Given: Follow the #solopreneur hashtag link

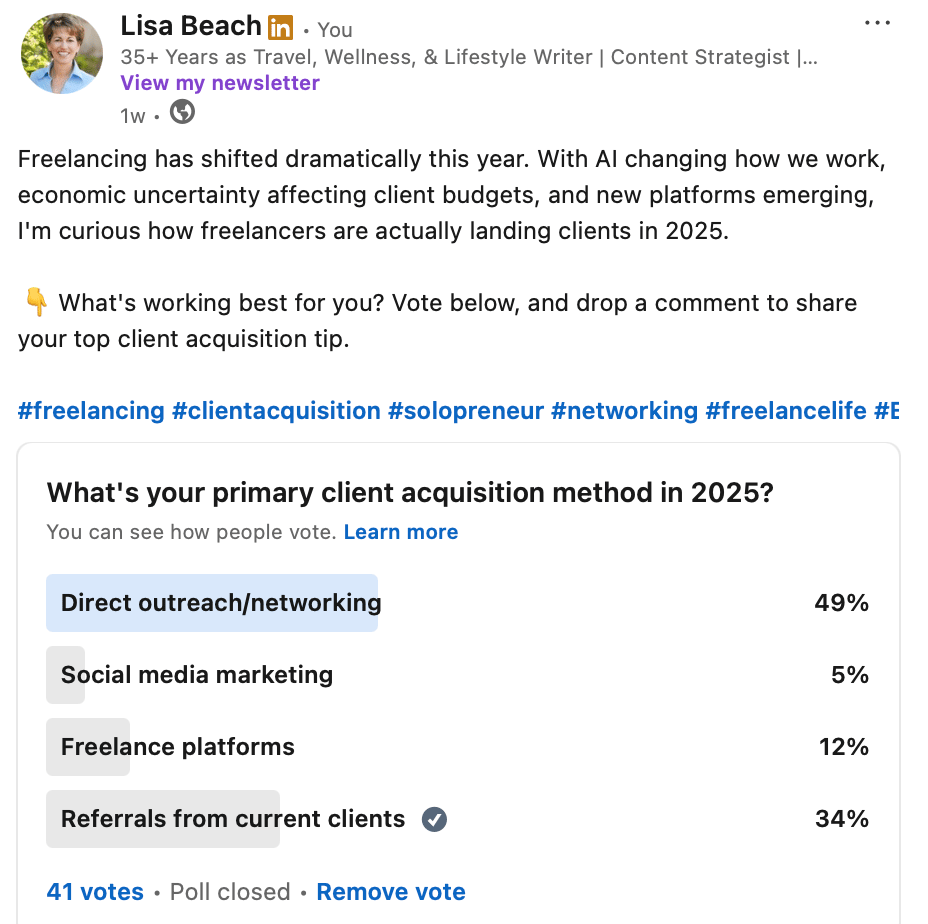Looking at the screenshot, I should [x=465, y=411].
